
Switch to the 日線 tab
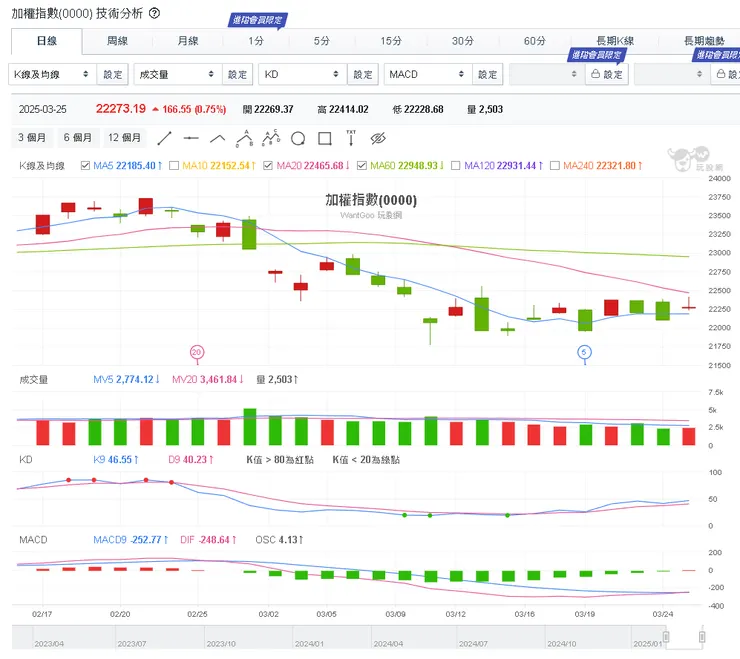pyautogui.click(x=47, y=41)
